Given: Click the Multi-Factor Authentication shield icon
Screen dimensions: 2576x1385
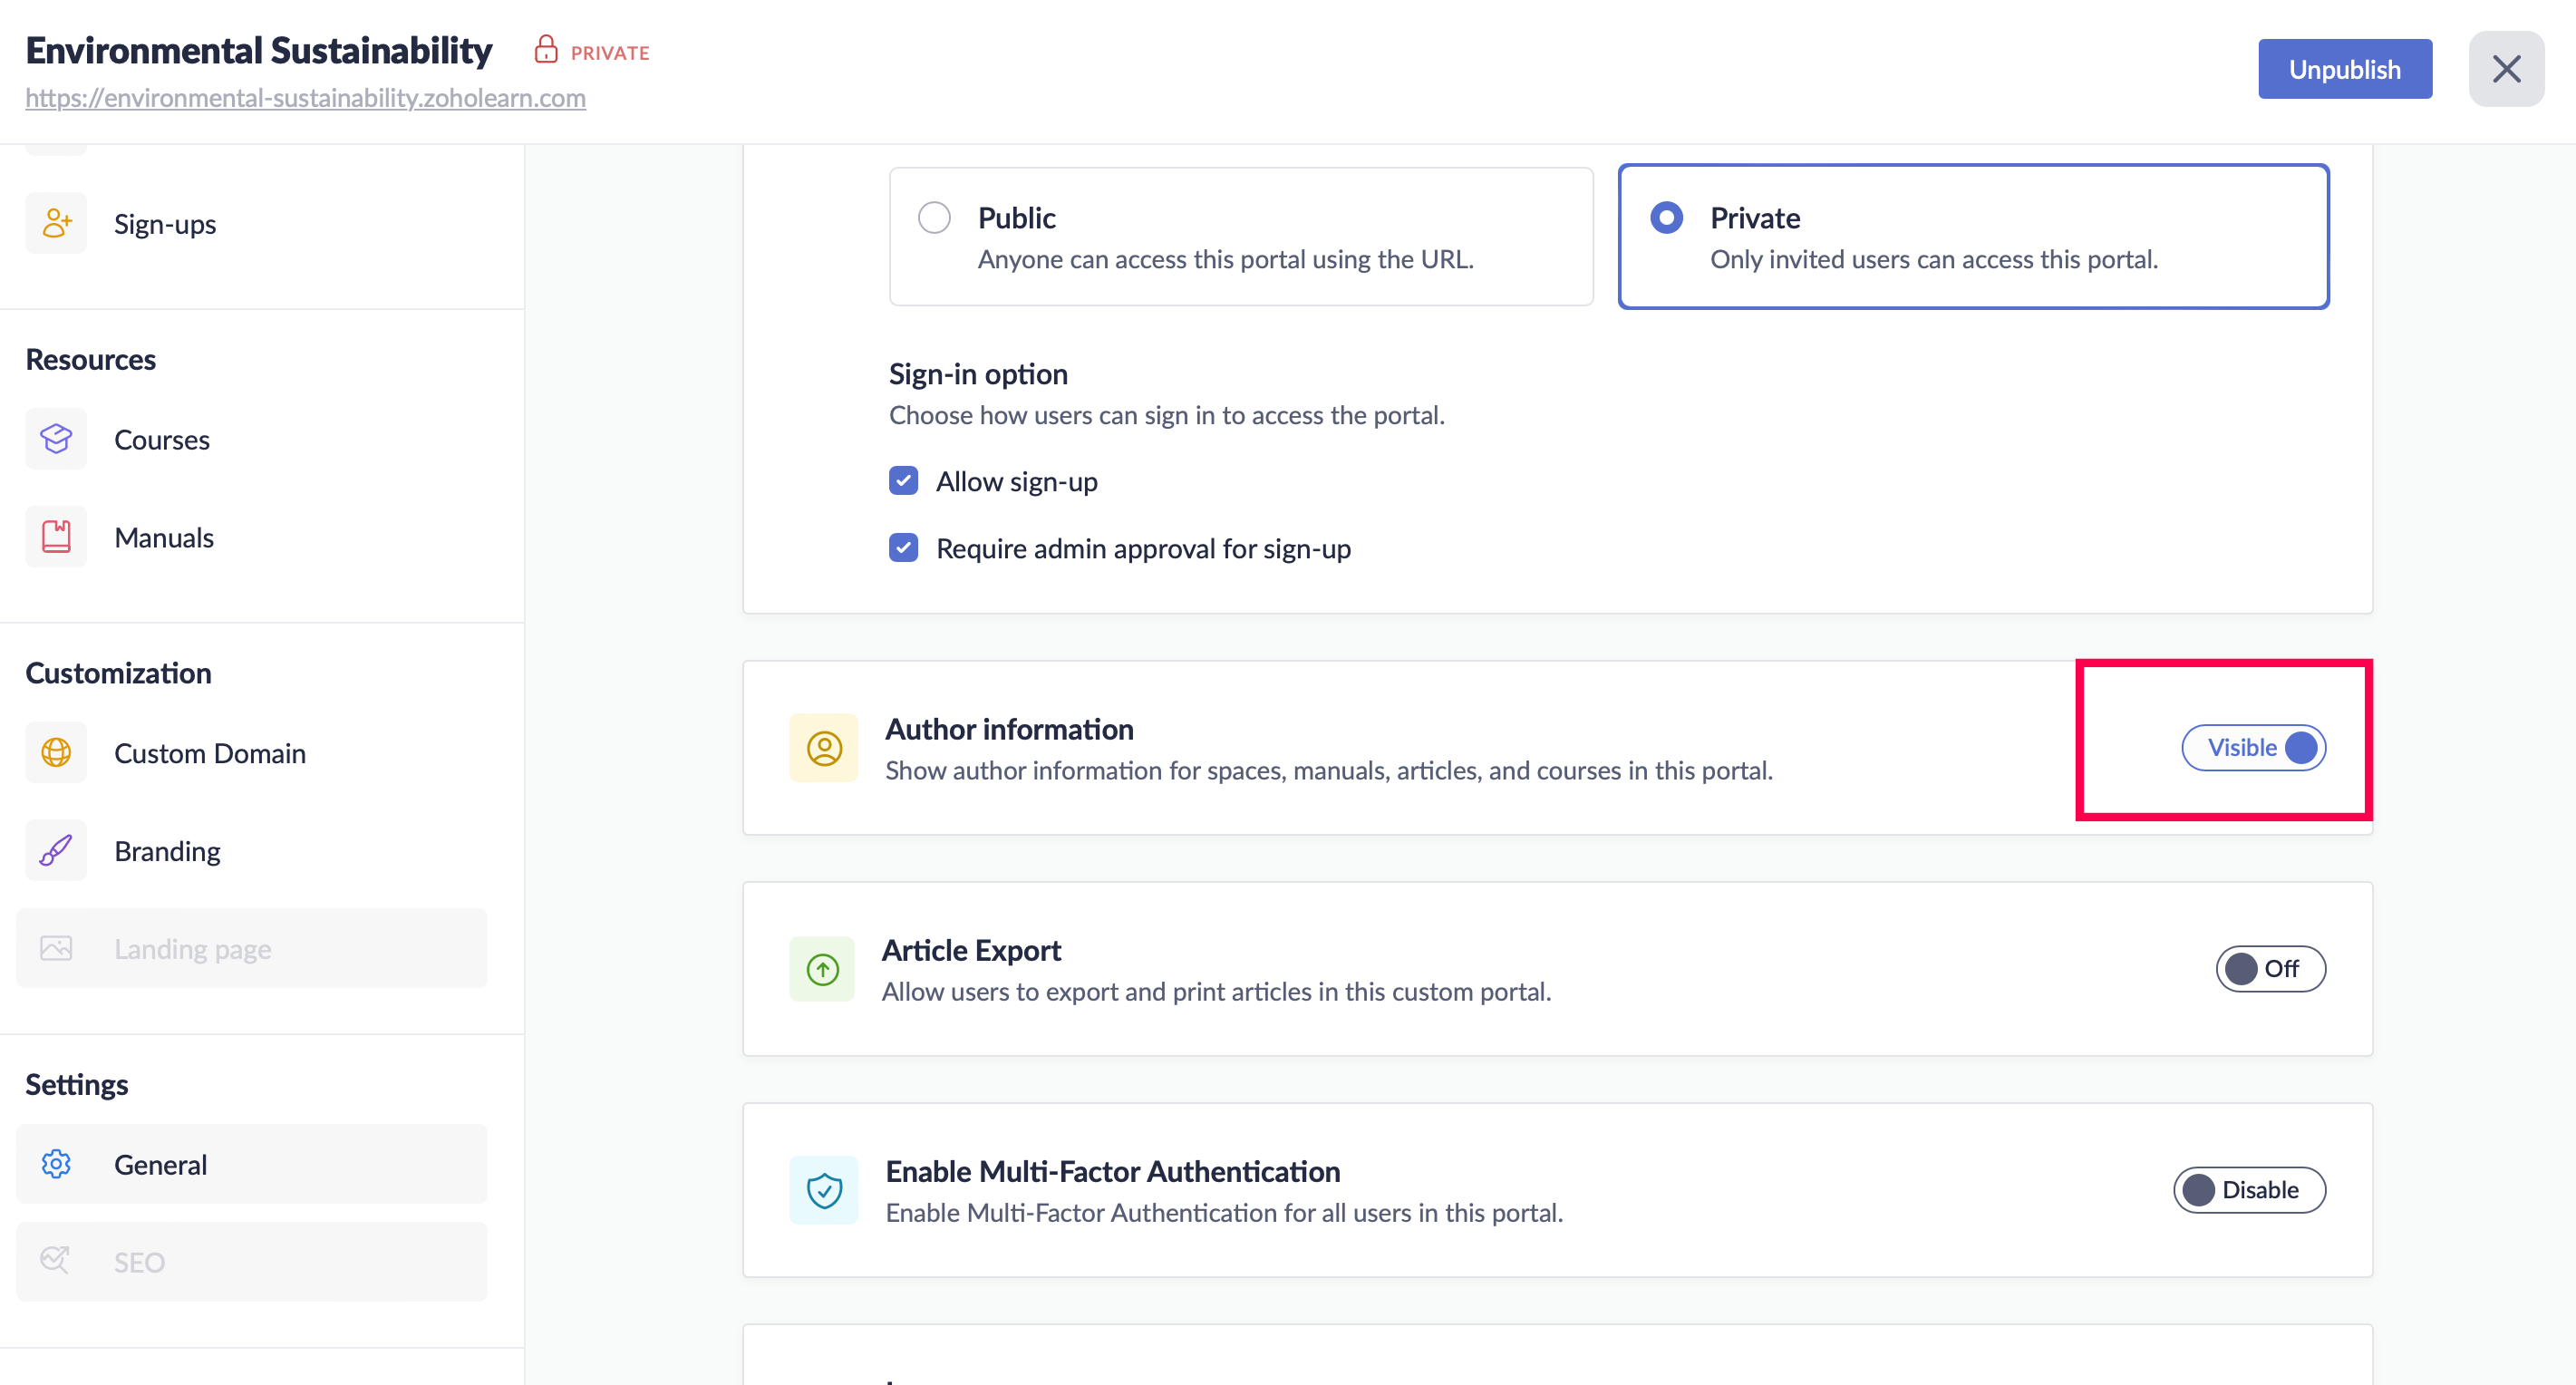Looking at the screenshot, I should (823, 1190).
